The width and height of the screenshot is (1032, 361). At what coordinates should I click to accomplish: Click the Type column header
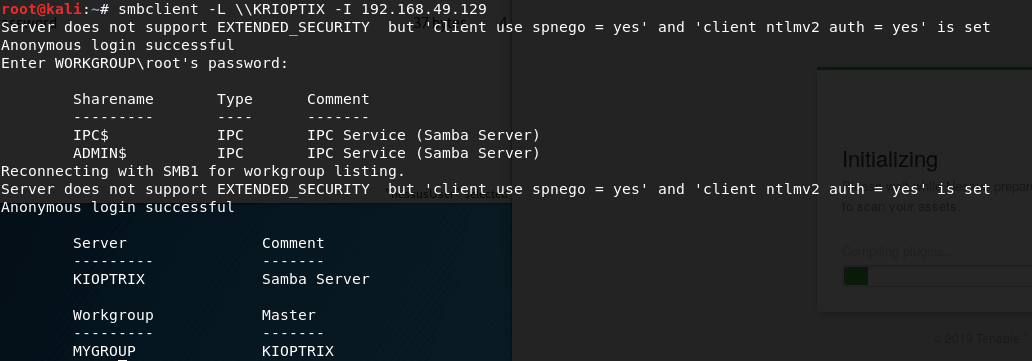(x=235, y=99)
